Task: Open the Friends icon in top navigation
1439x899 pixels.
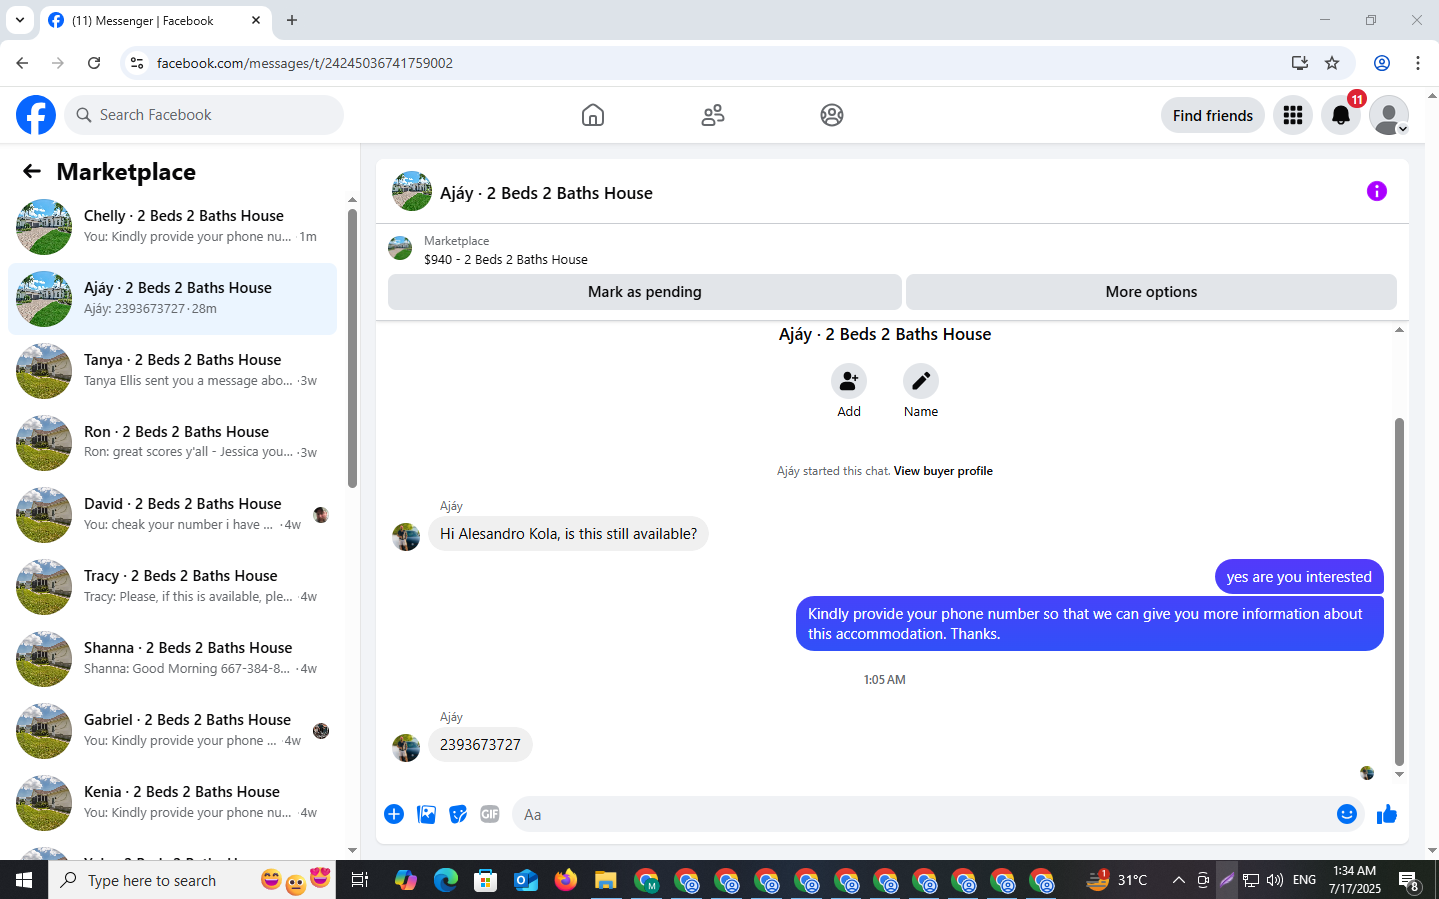Action: pyautogui.click(x=713, y=115)
